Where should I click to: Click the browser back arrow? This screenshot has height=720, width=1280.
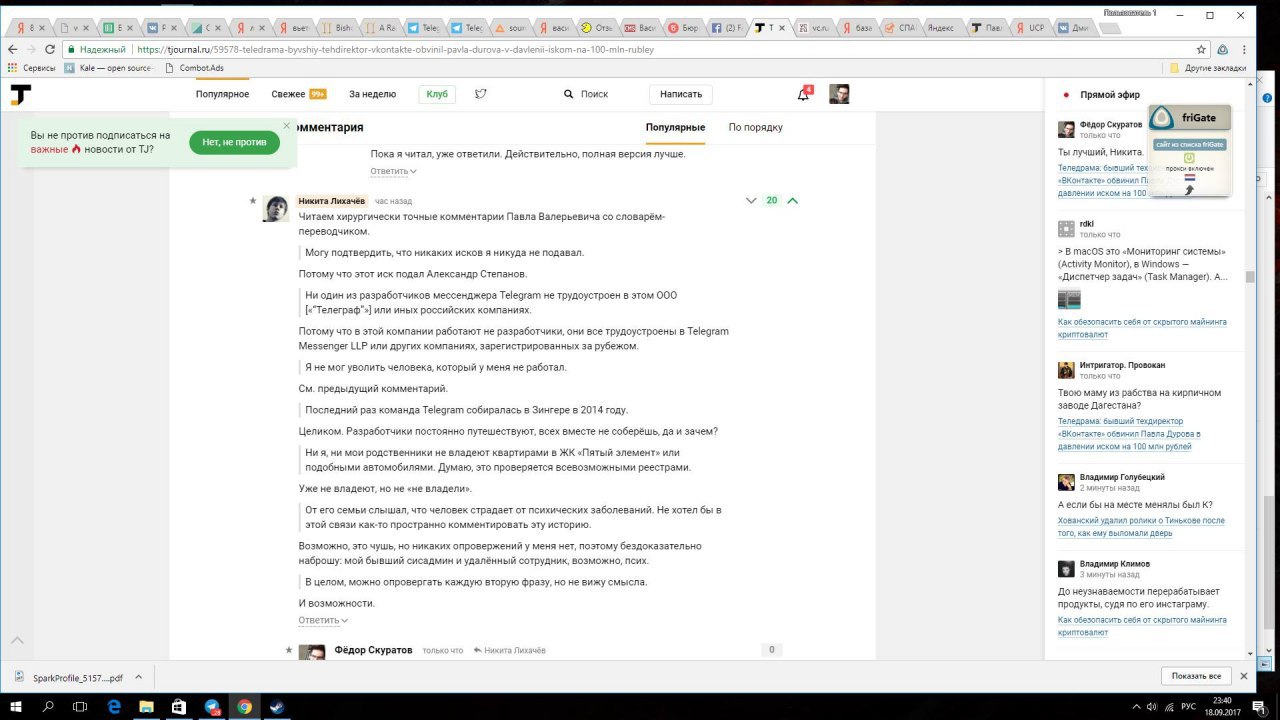12,49
